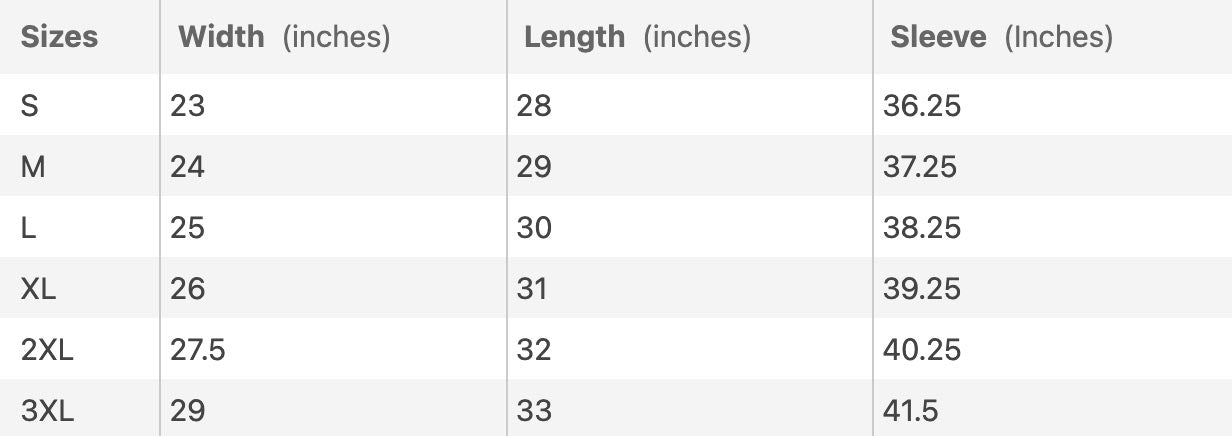
Task: Click the Width (inches) column header
Action: pos(284,37)
